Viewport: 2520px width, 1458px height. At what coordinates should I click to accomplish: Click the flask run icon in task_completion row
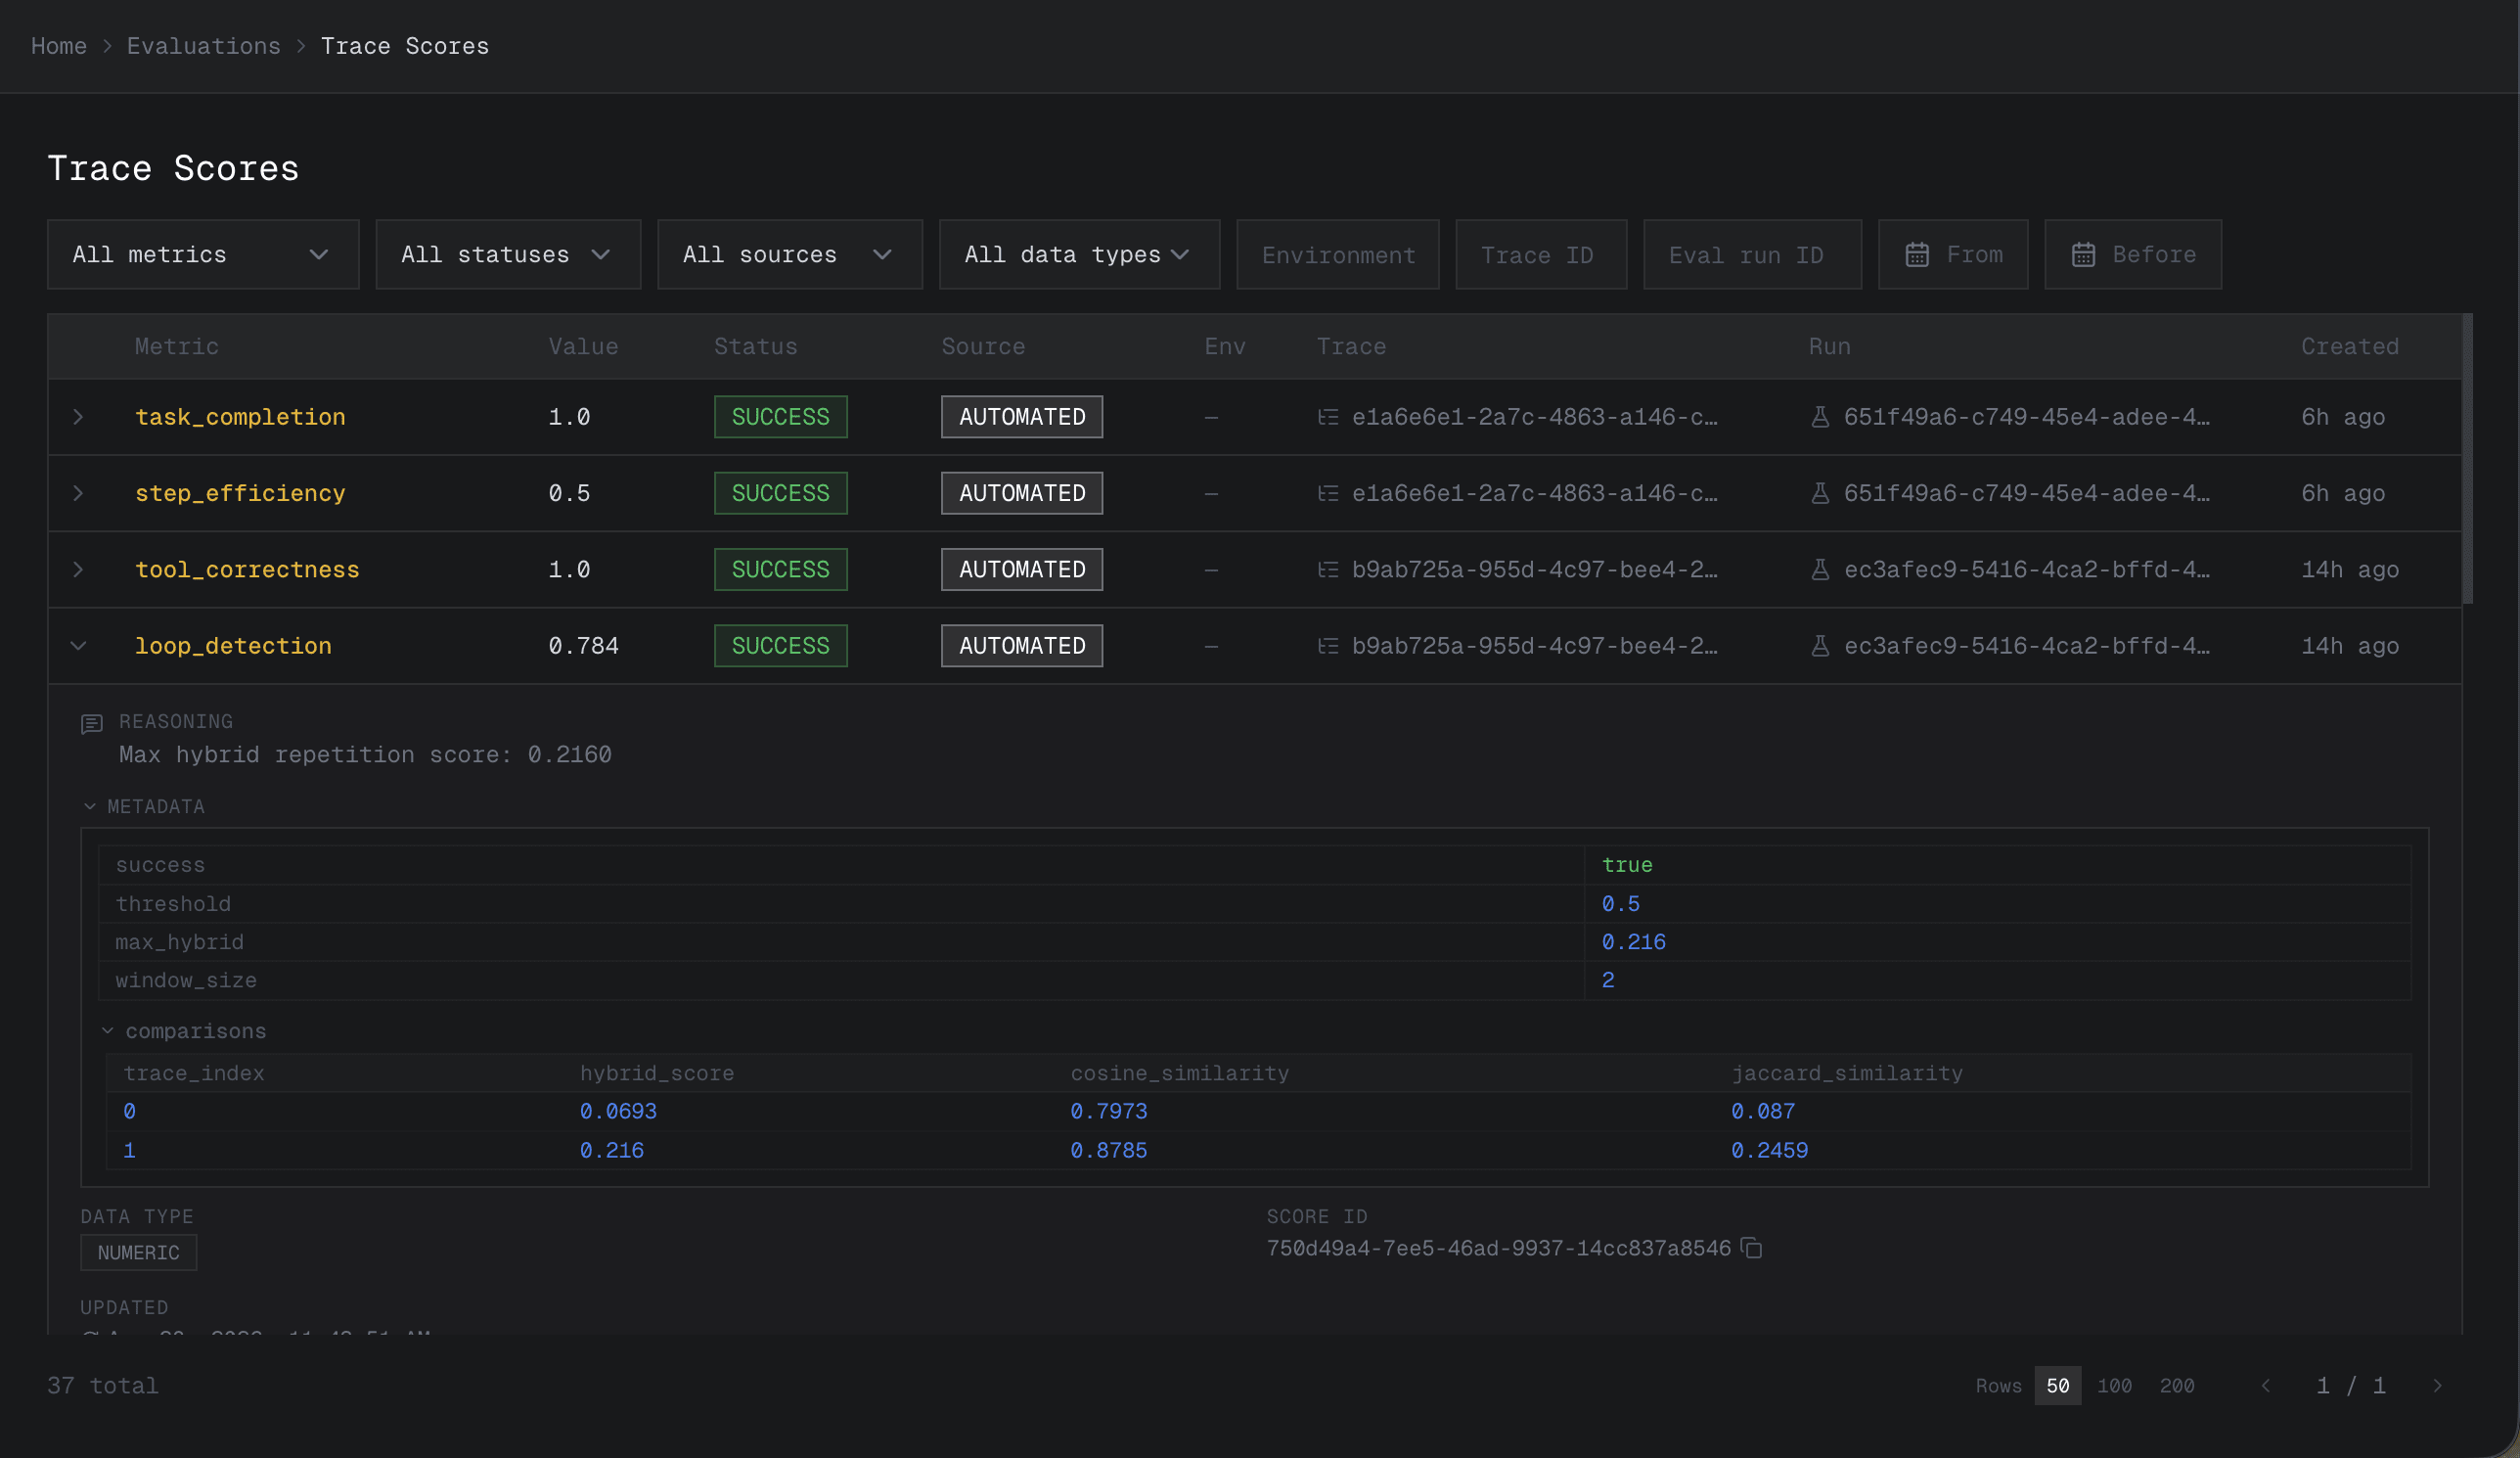click(x=1820, y=417)
